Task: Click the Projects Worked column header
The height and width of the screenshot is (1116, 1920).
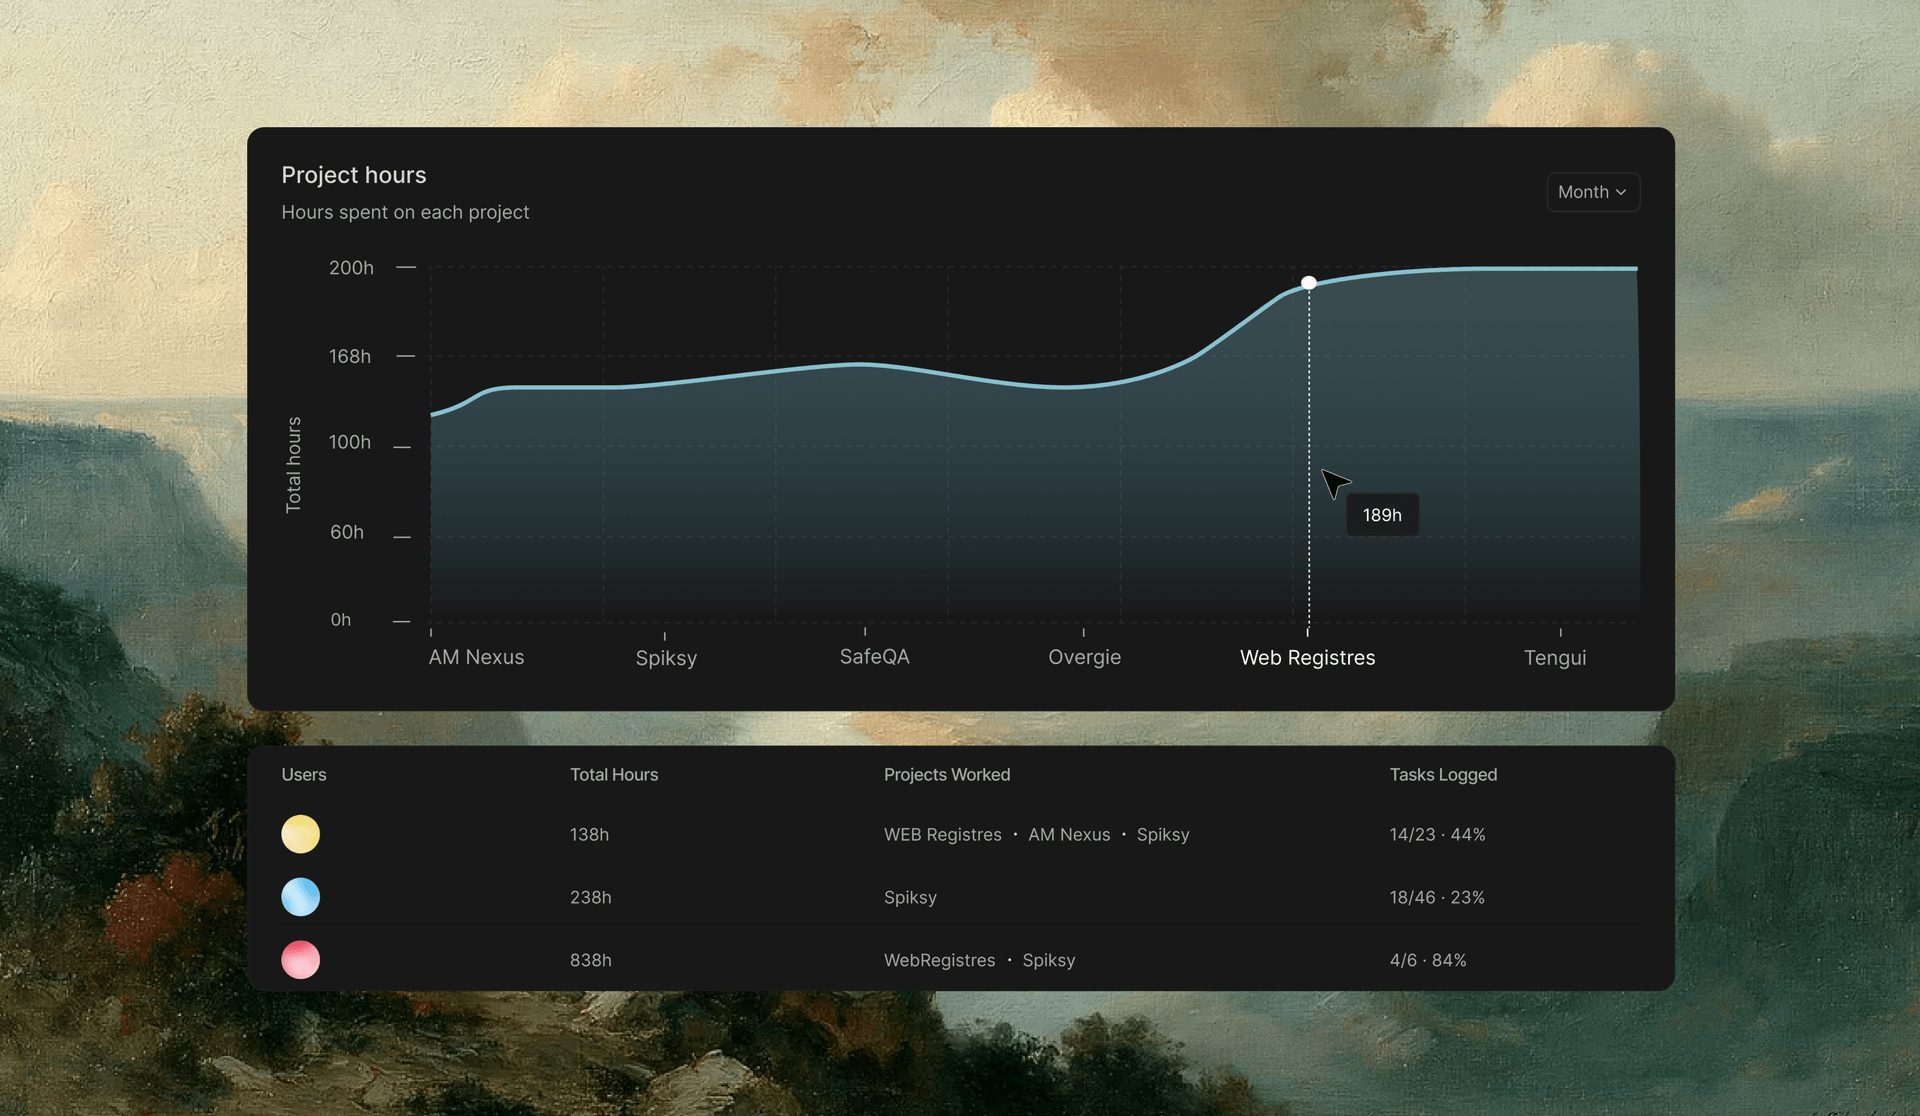Action: pos(947,775)
